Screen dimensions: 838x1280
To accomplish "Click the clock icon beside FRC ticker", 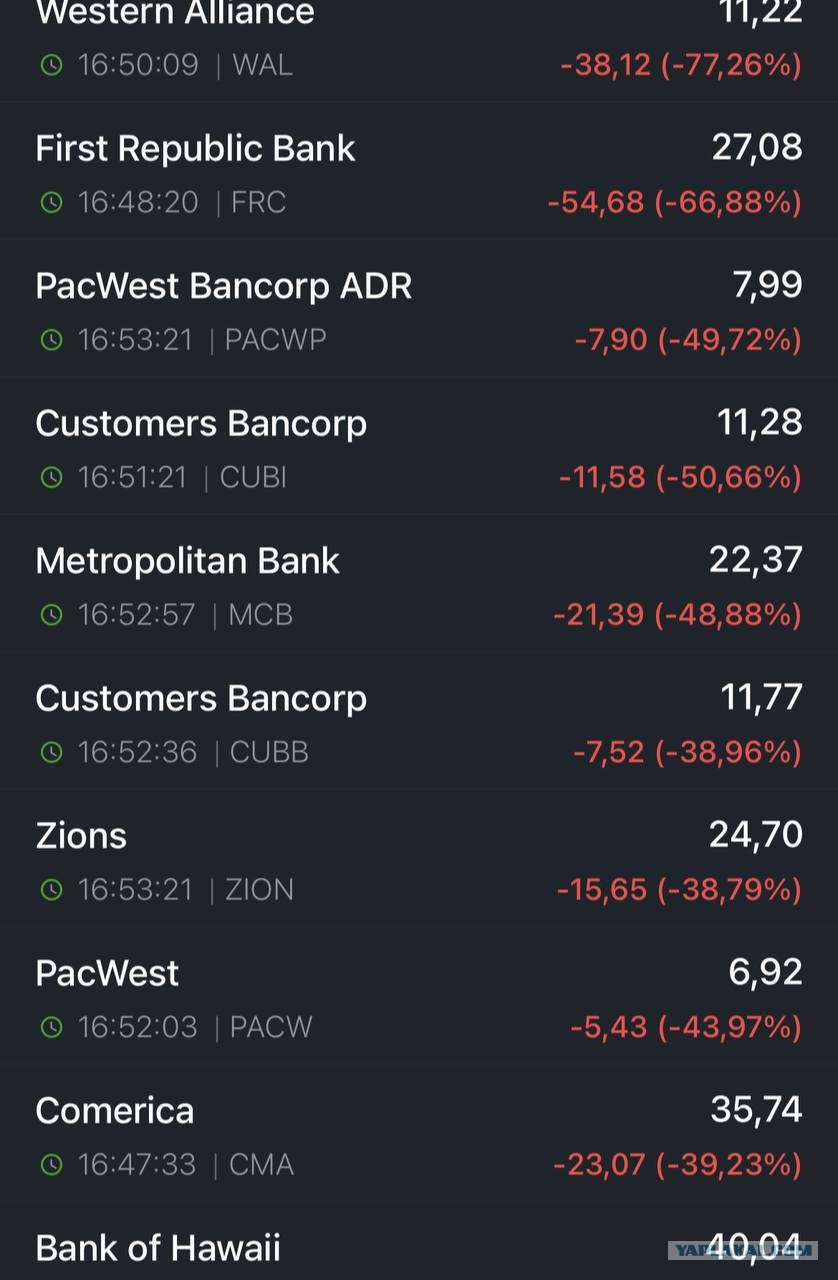I will (x=51, y=203).
